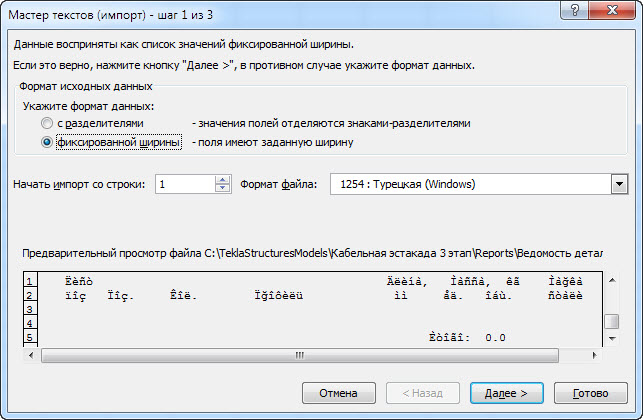Click the preview horizontal scrollbar left arrow
Image resolution: width=643 pixels, height=420 pixels.
click(x=32, y=355)
